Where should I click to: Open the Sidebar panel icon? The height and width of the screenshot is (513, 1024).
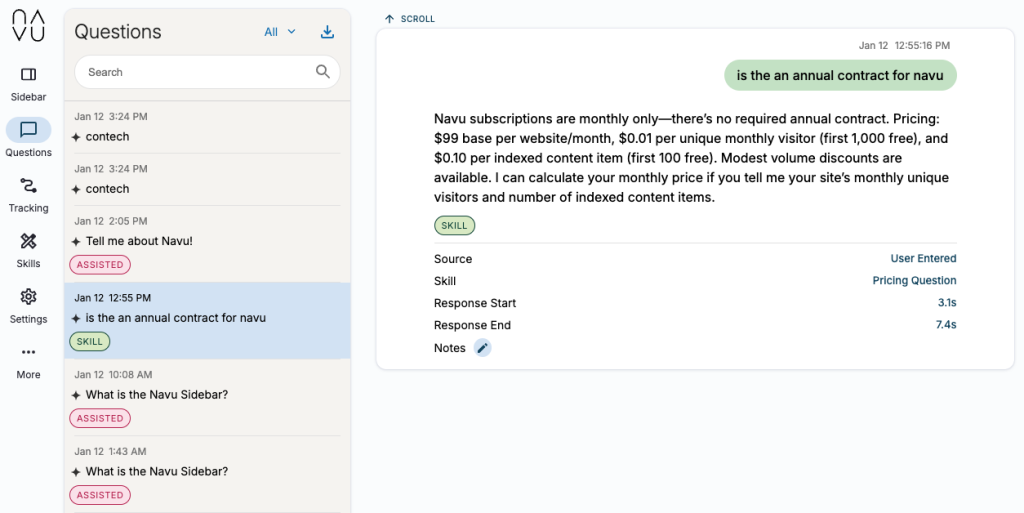[x=28, y=75]
